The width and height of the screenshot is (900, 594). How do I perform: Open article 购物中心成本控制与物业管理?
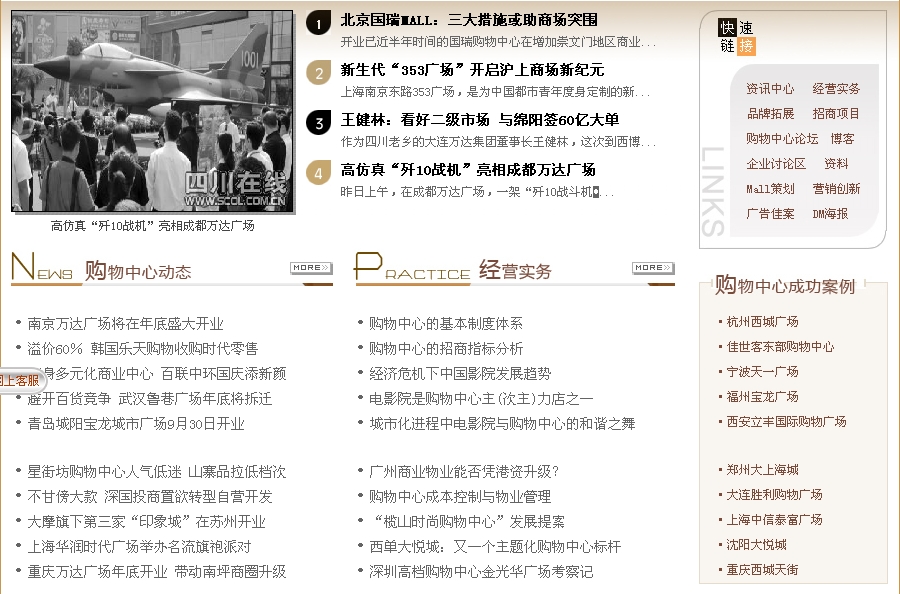(x=460, y=497)
